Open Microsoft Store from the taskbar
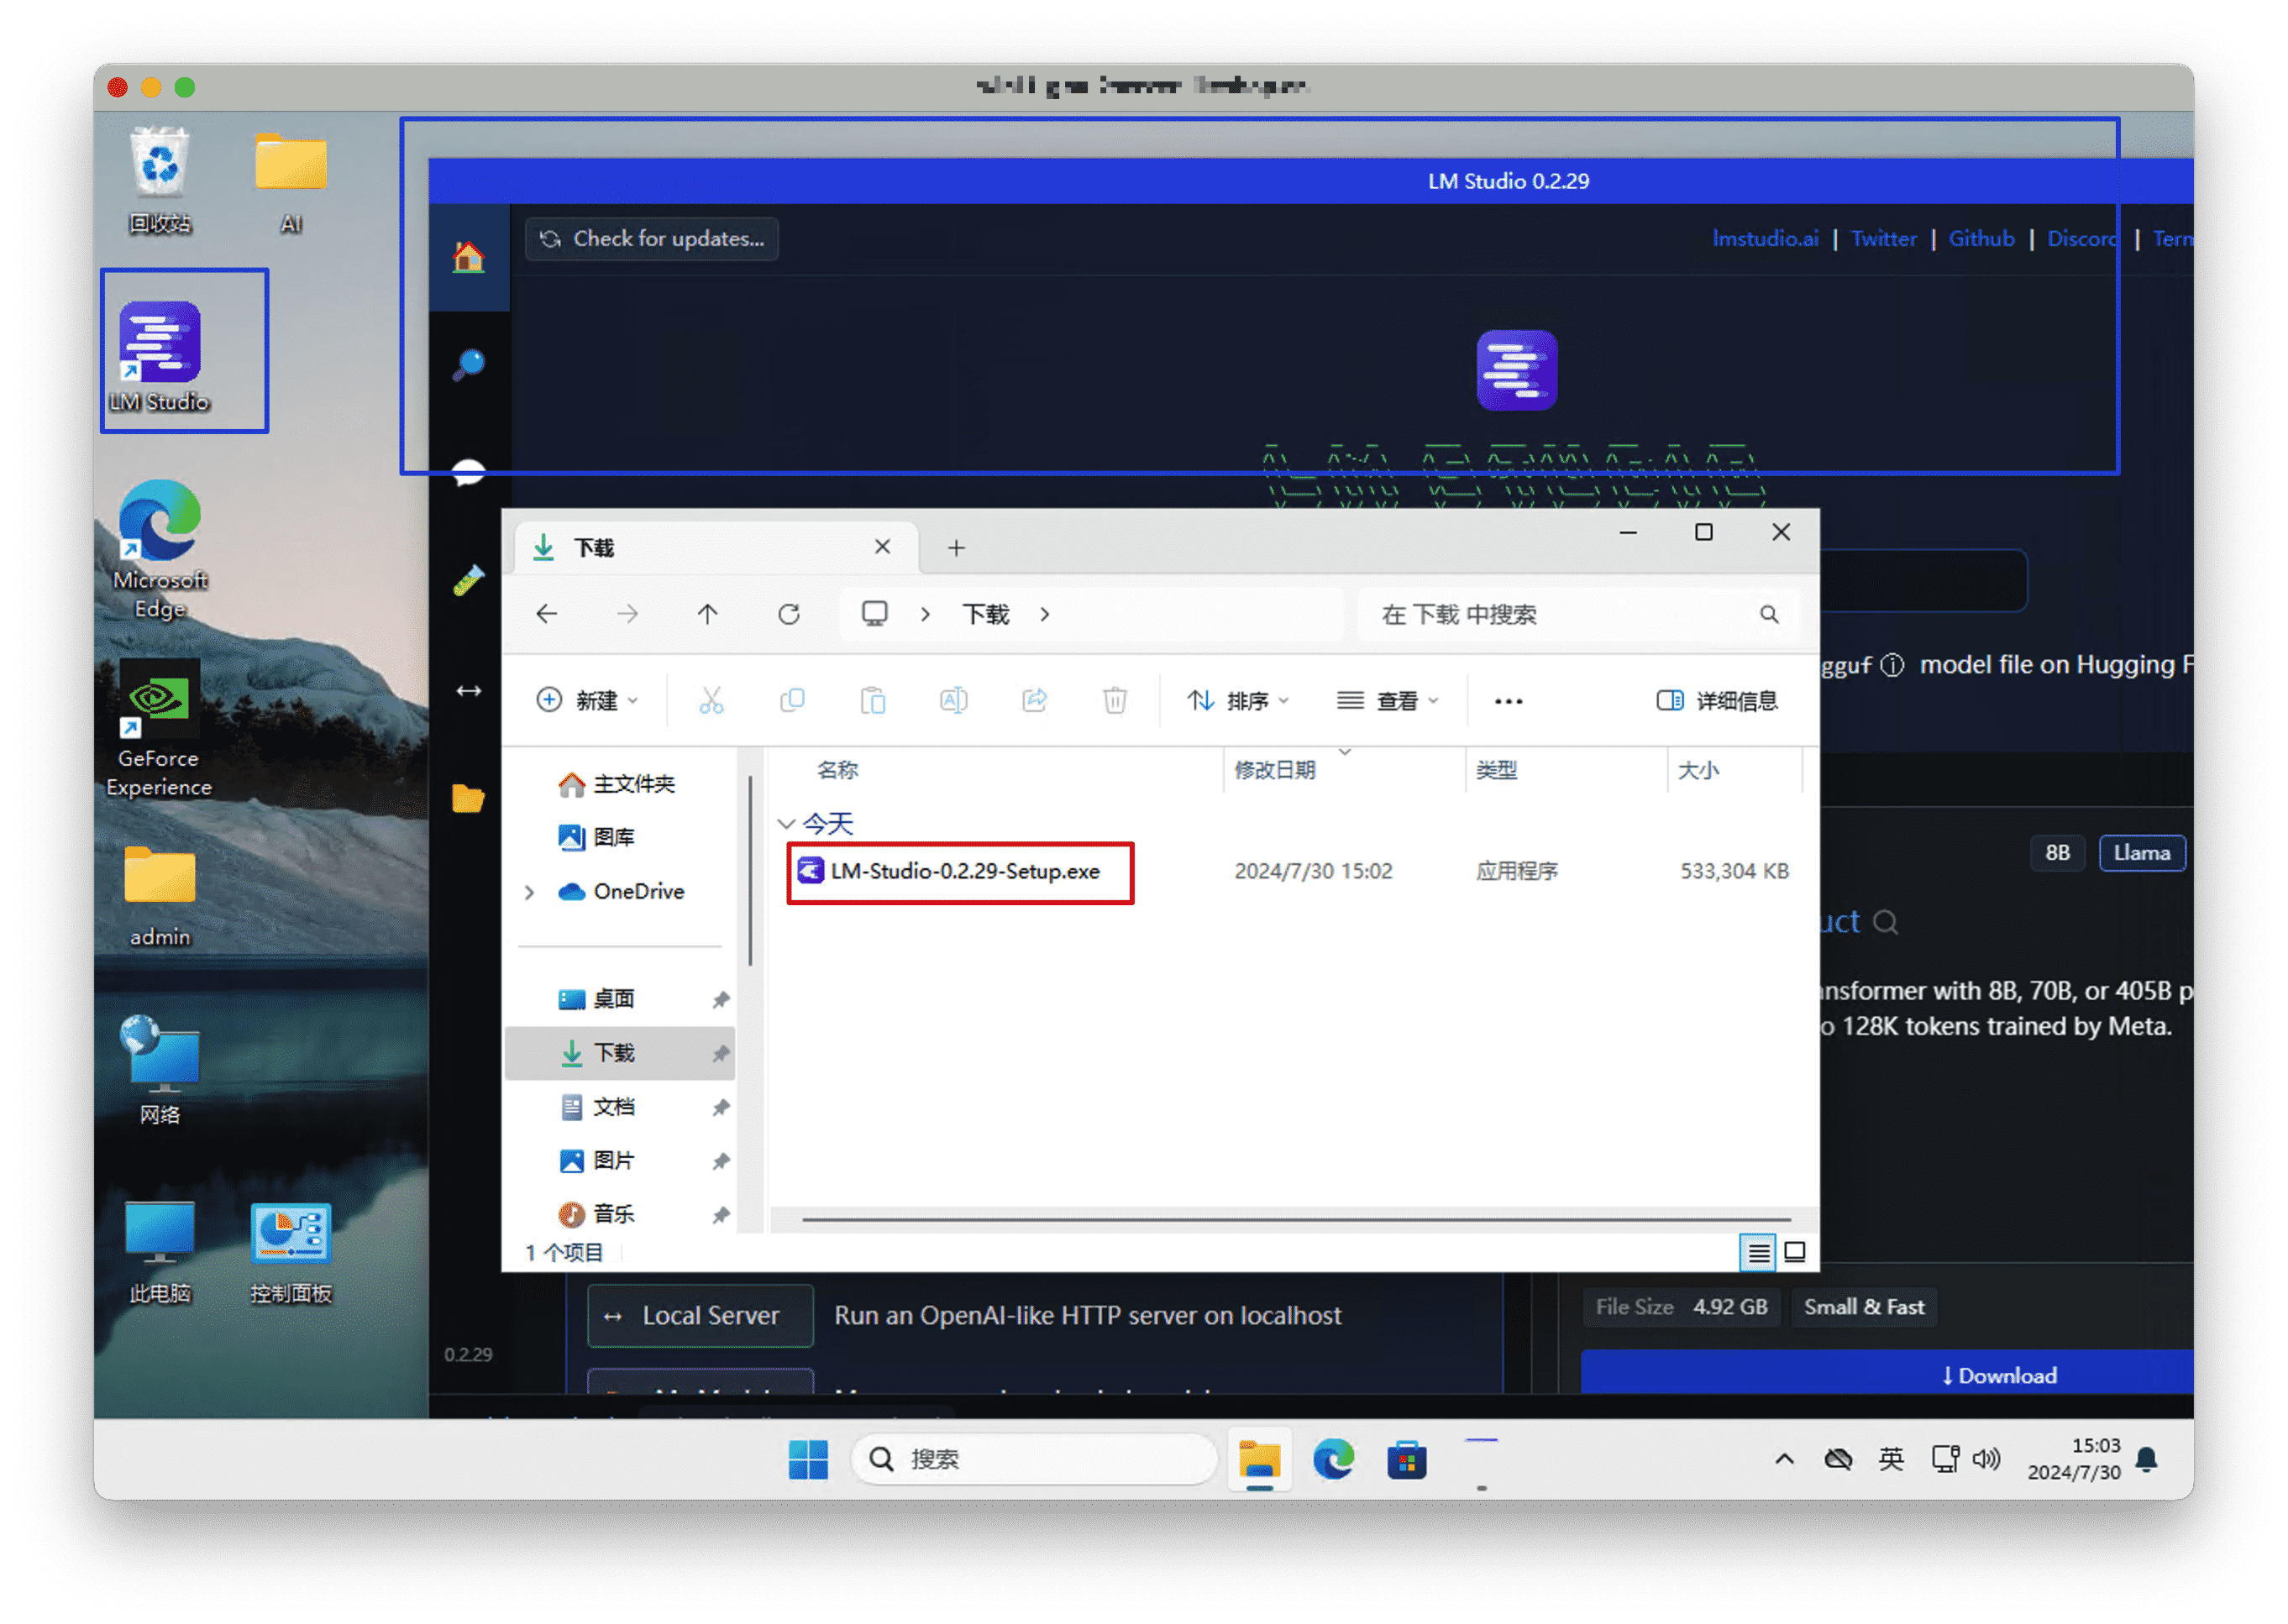The image size is (2288, 1624). pyautogui.click(x=1406, y=1459)
